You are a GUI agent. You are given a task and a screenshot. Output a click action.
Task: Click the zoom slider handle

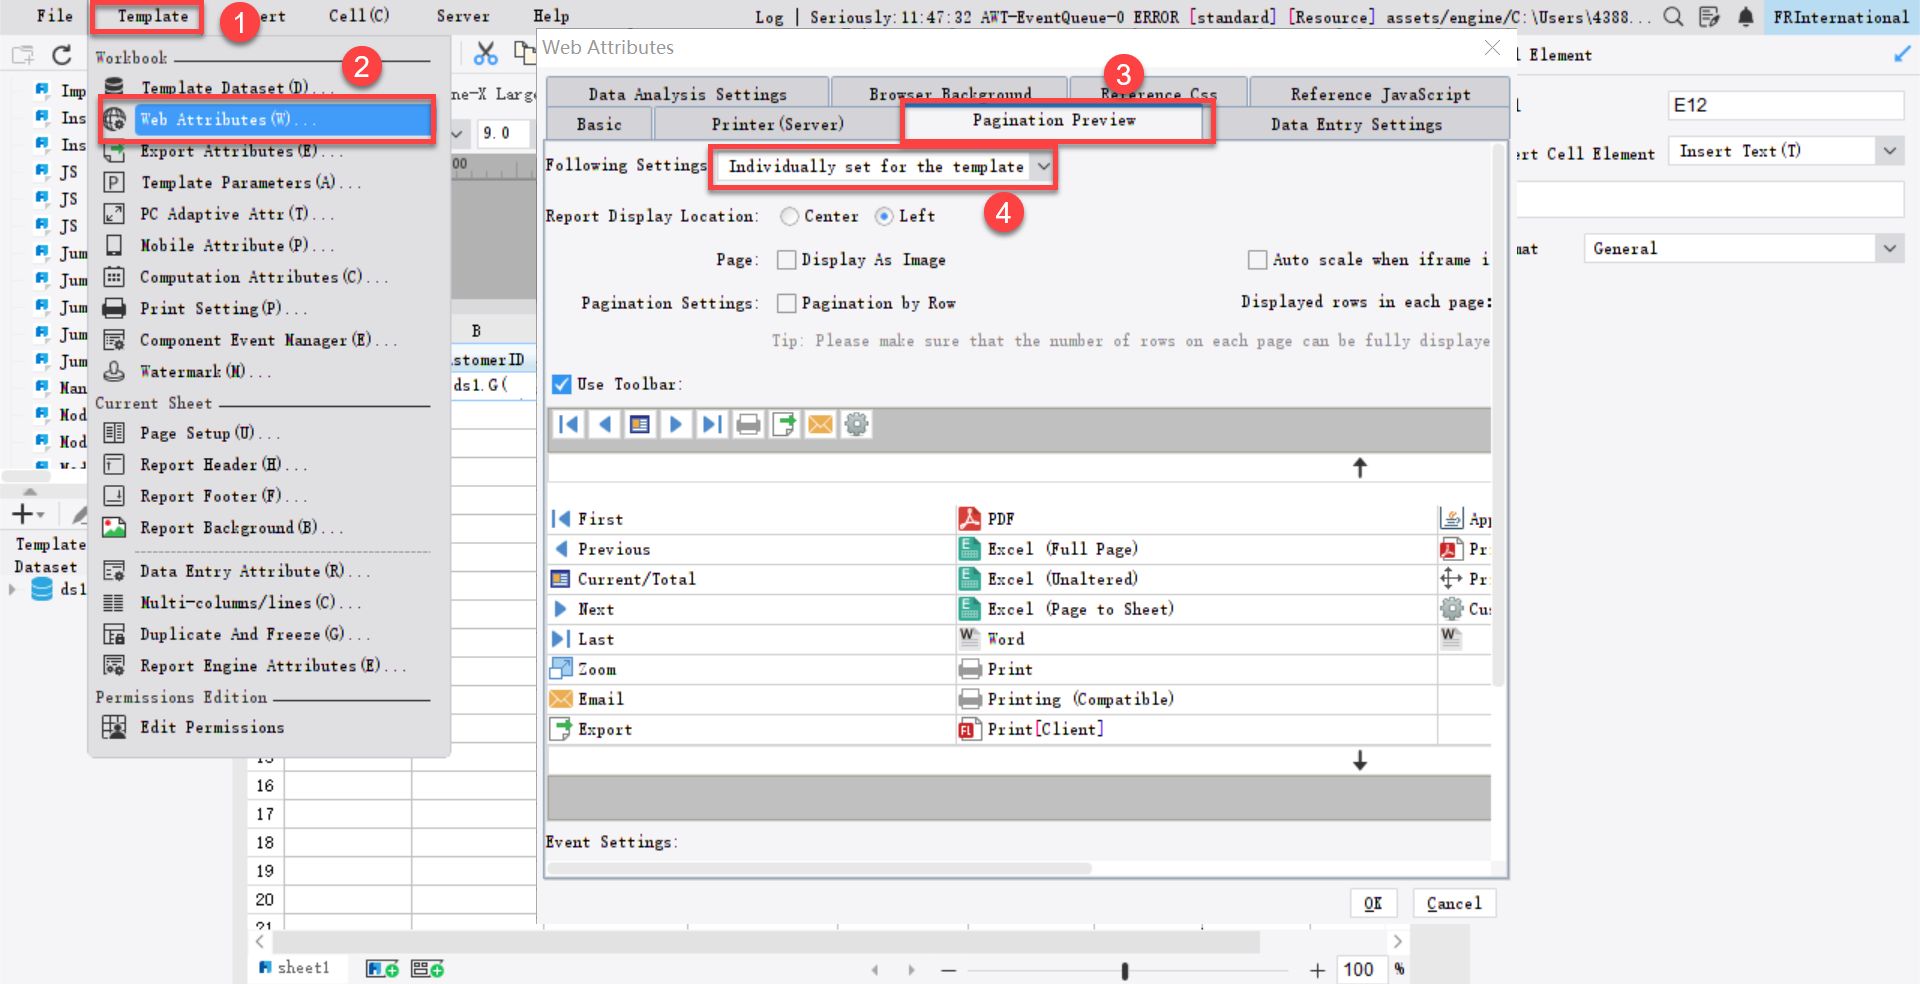click(1125, 970)
